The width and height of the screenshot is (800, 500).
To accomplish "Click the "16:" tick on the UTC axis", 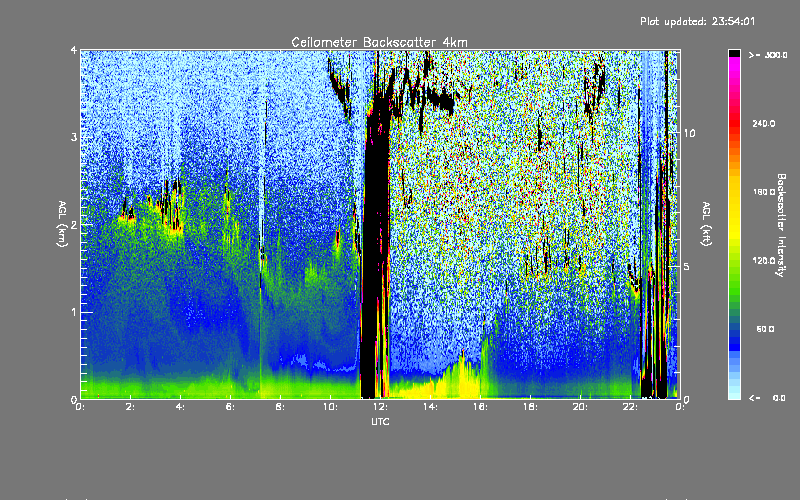I will point(481,407).
